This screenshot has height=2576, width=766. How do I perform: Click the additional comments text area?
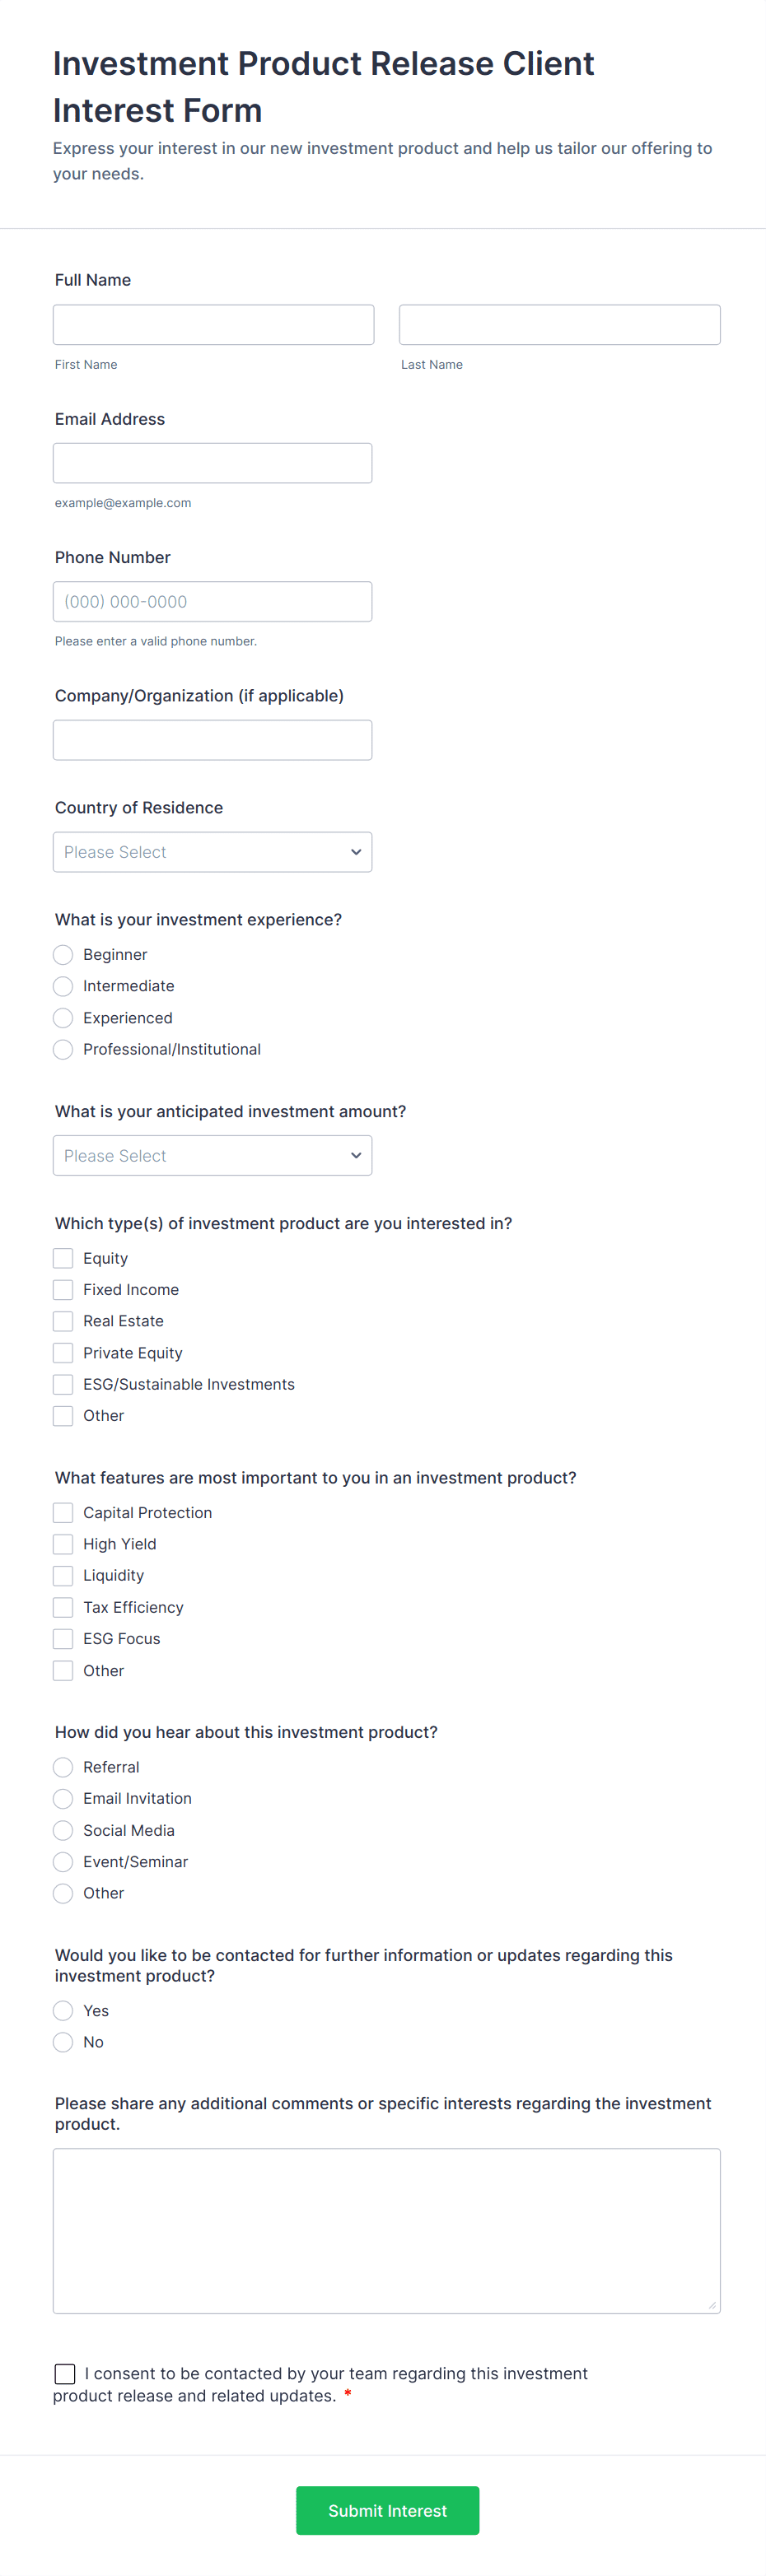pyautogui.click(x=386, y=2230)
